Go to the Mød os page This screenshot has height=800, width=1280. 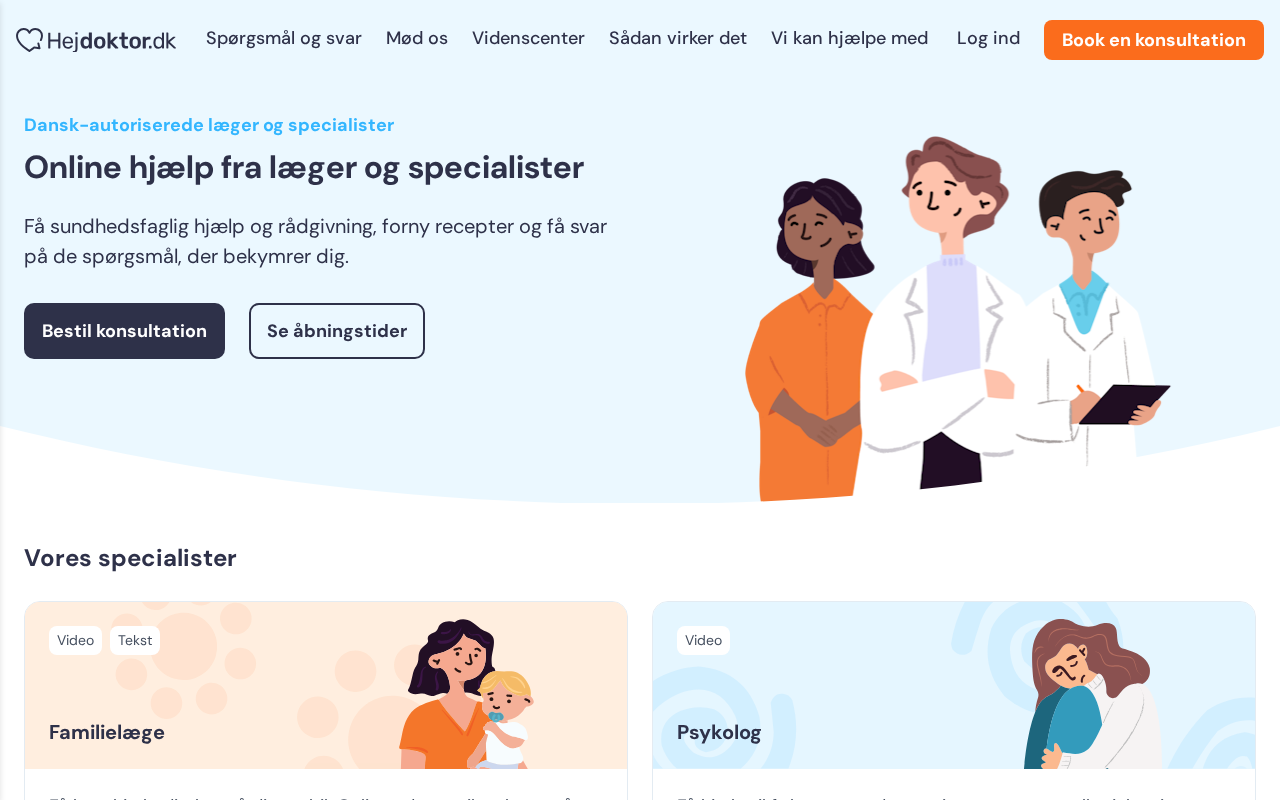click(417, 38)
